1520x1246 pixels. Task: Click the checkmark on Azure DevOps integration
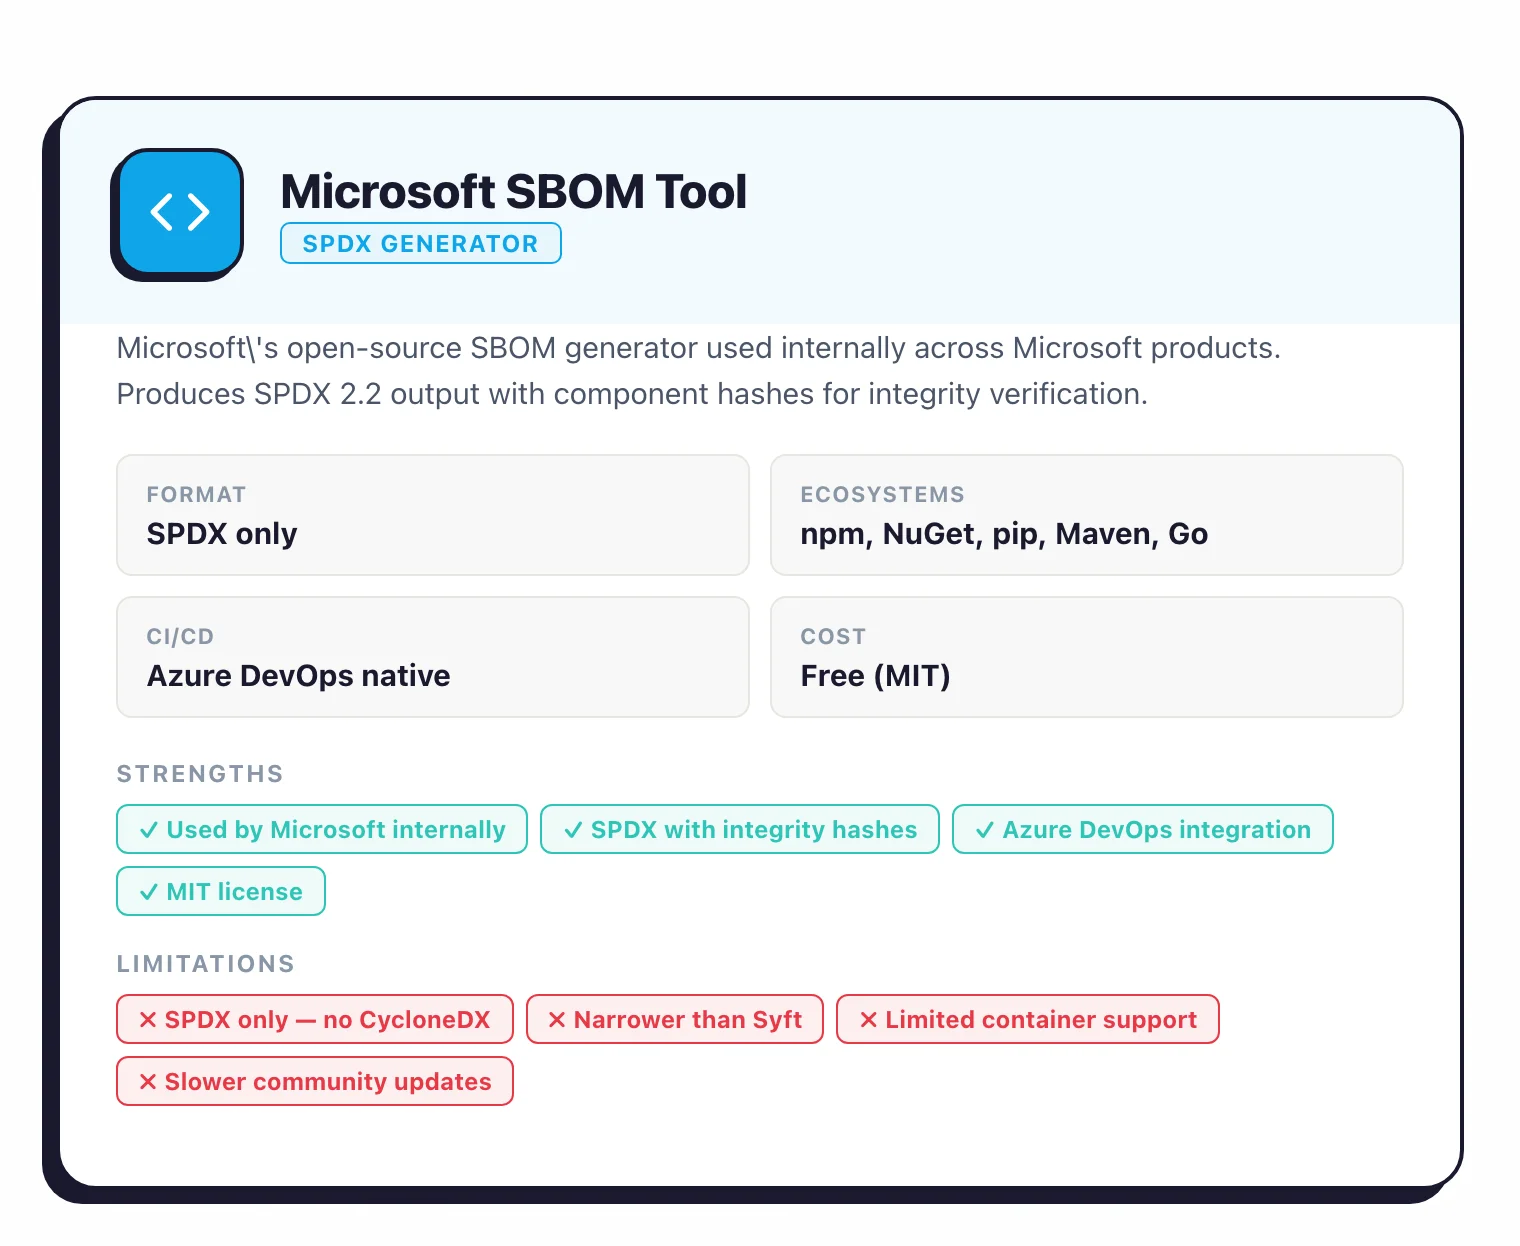[985, 829]
